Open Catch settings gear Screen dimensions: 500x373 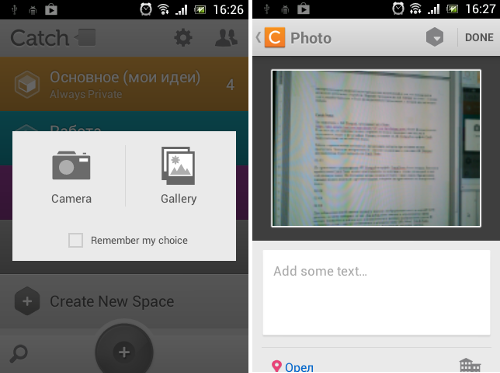click(183, 38)
